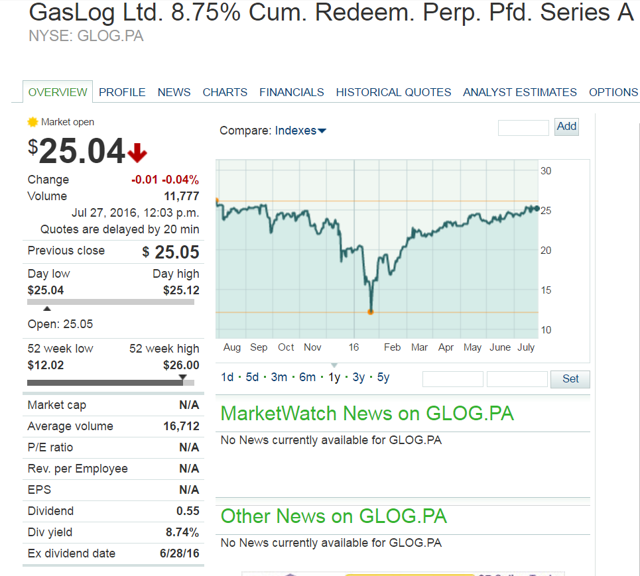Click the Add comparison button
Screen dimensions: 640x576
567,127
